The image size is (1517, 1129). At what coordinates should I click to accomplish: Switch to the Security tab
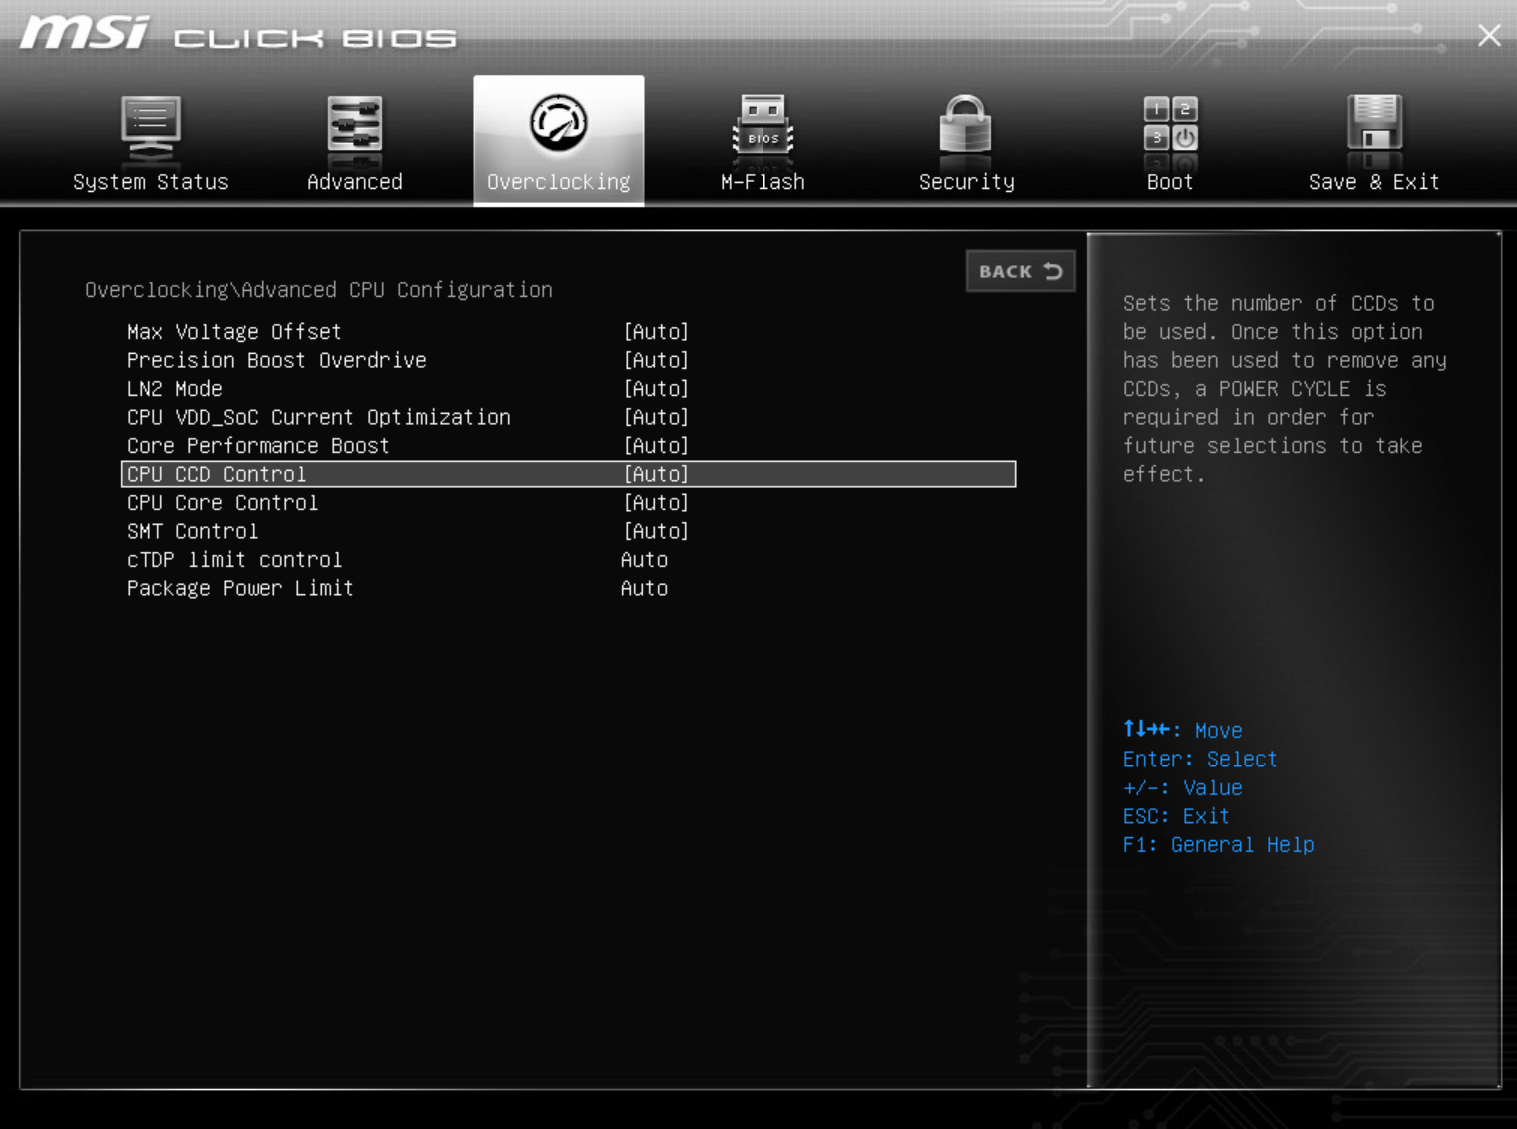coord(964,181)
